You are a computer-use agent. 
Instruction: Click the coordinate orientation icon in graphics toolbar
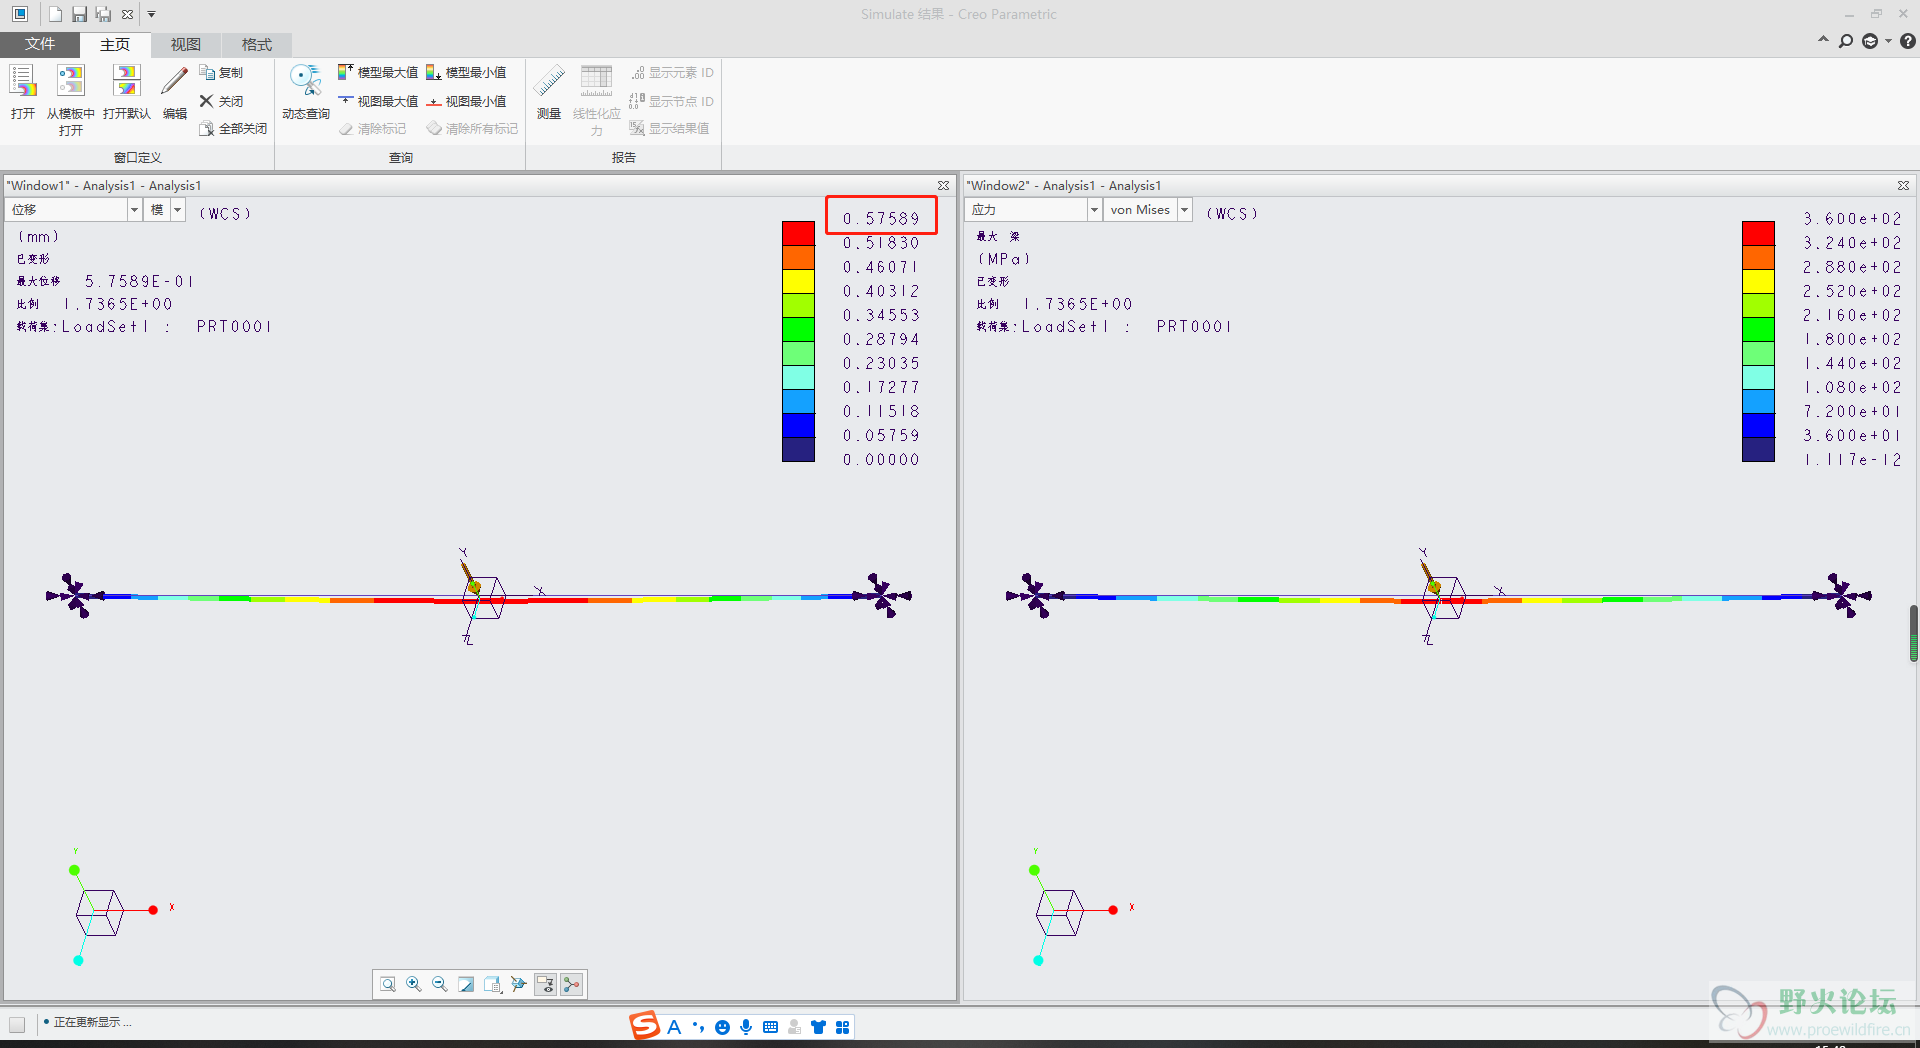(x=519, y=985)
